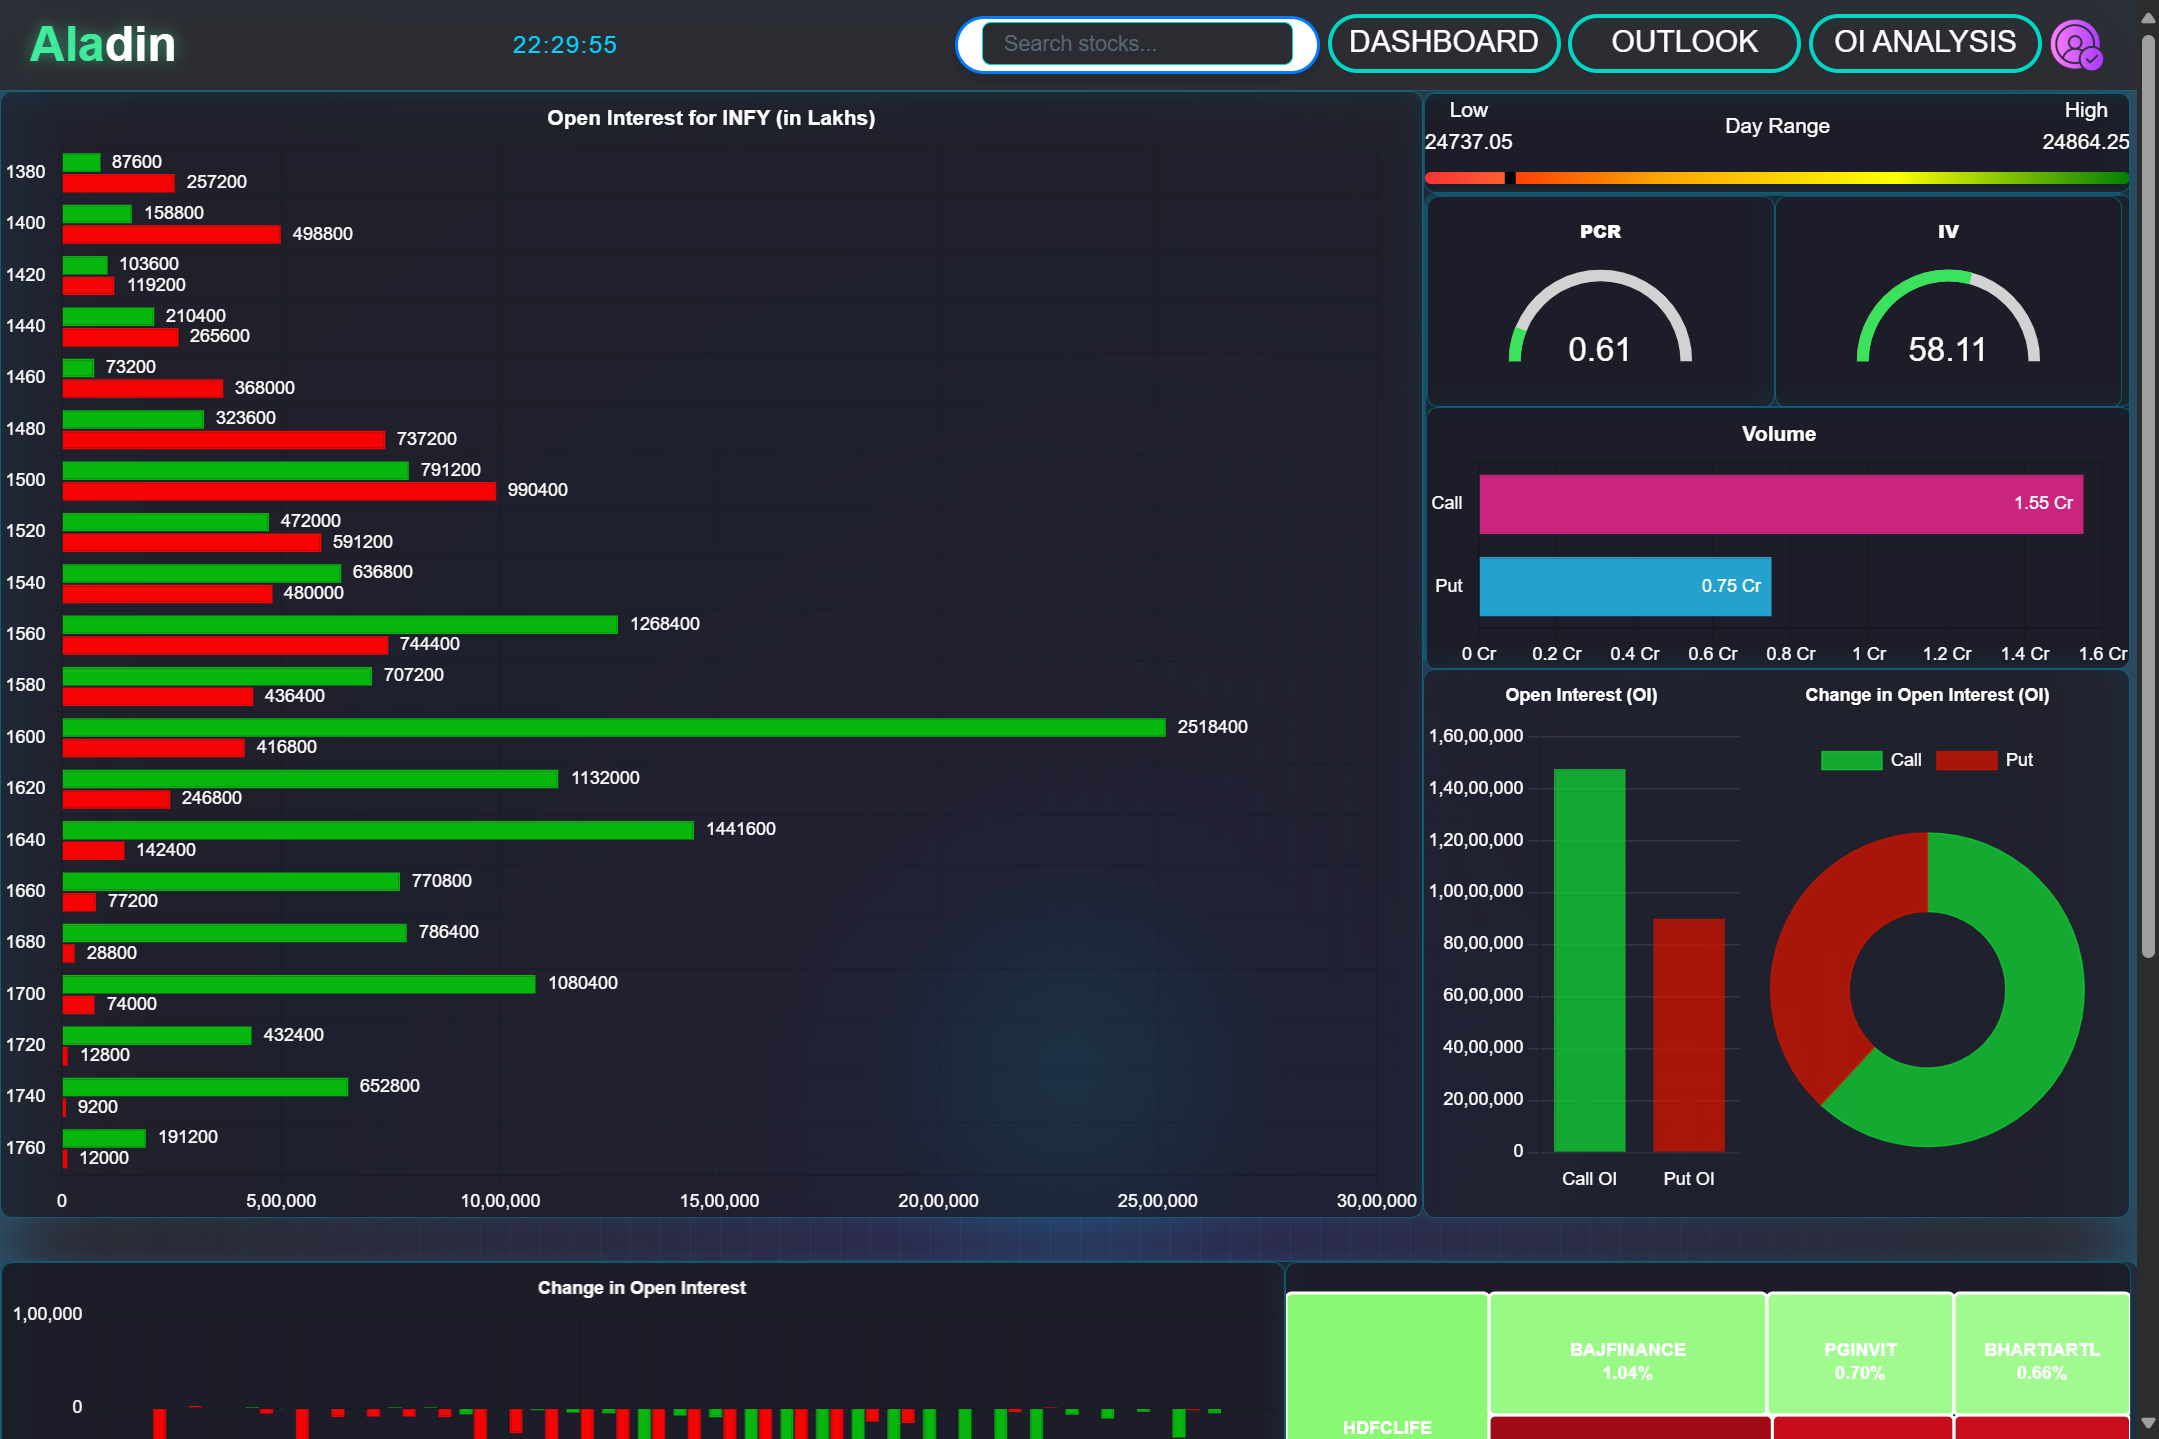Click the 1620 strike call bar 1132000
Image resolution: width=2159 pixels, height=1439 pixels.
[x=310, y=778]
